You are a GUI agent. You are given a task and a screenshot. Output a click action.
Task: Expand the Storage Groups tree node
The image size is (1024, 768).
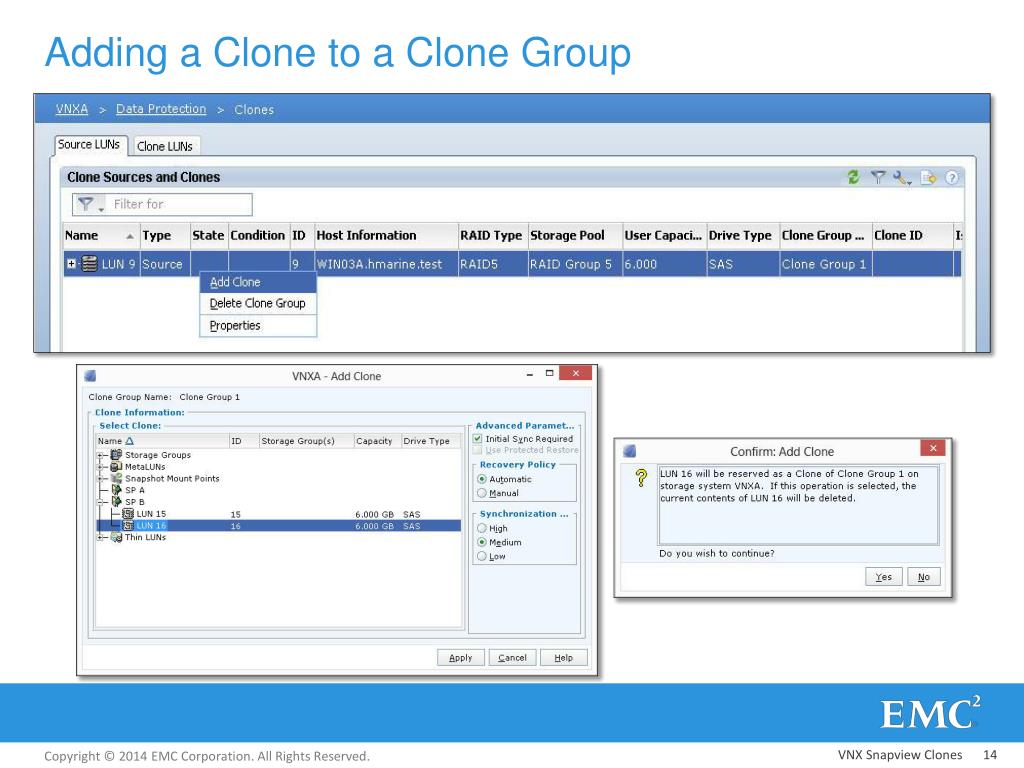coord(101,455)
